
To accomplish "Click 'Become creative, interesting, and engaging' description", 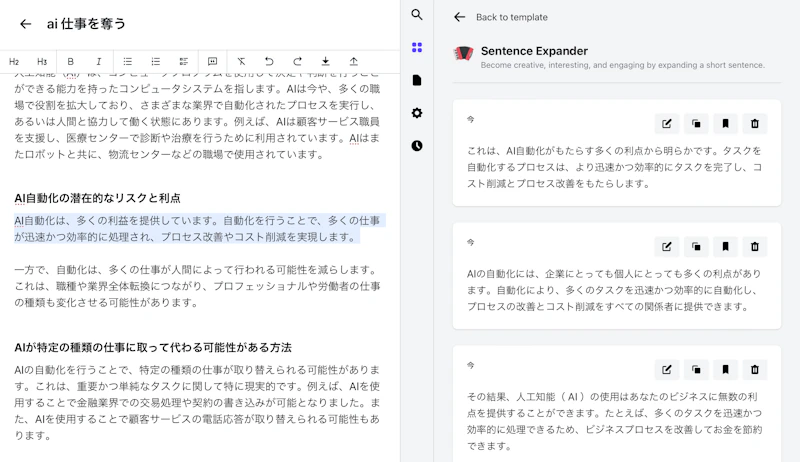I will tap(622, 65).
